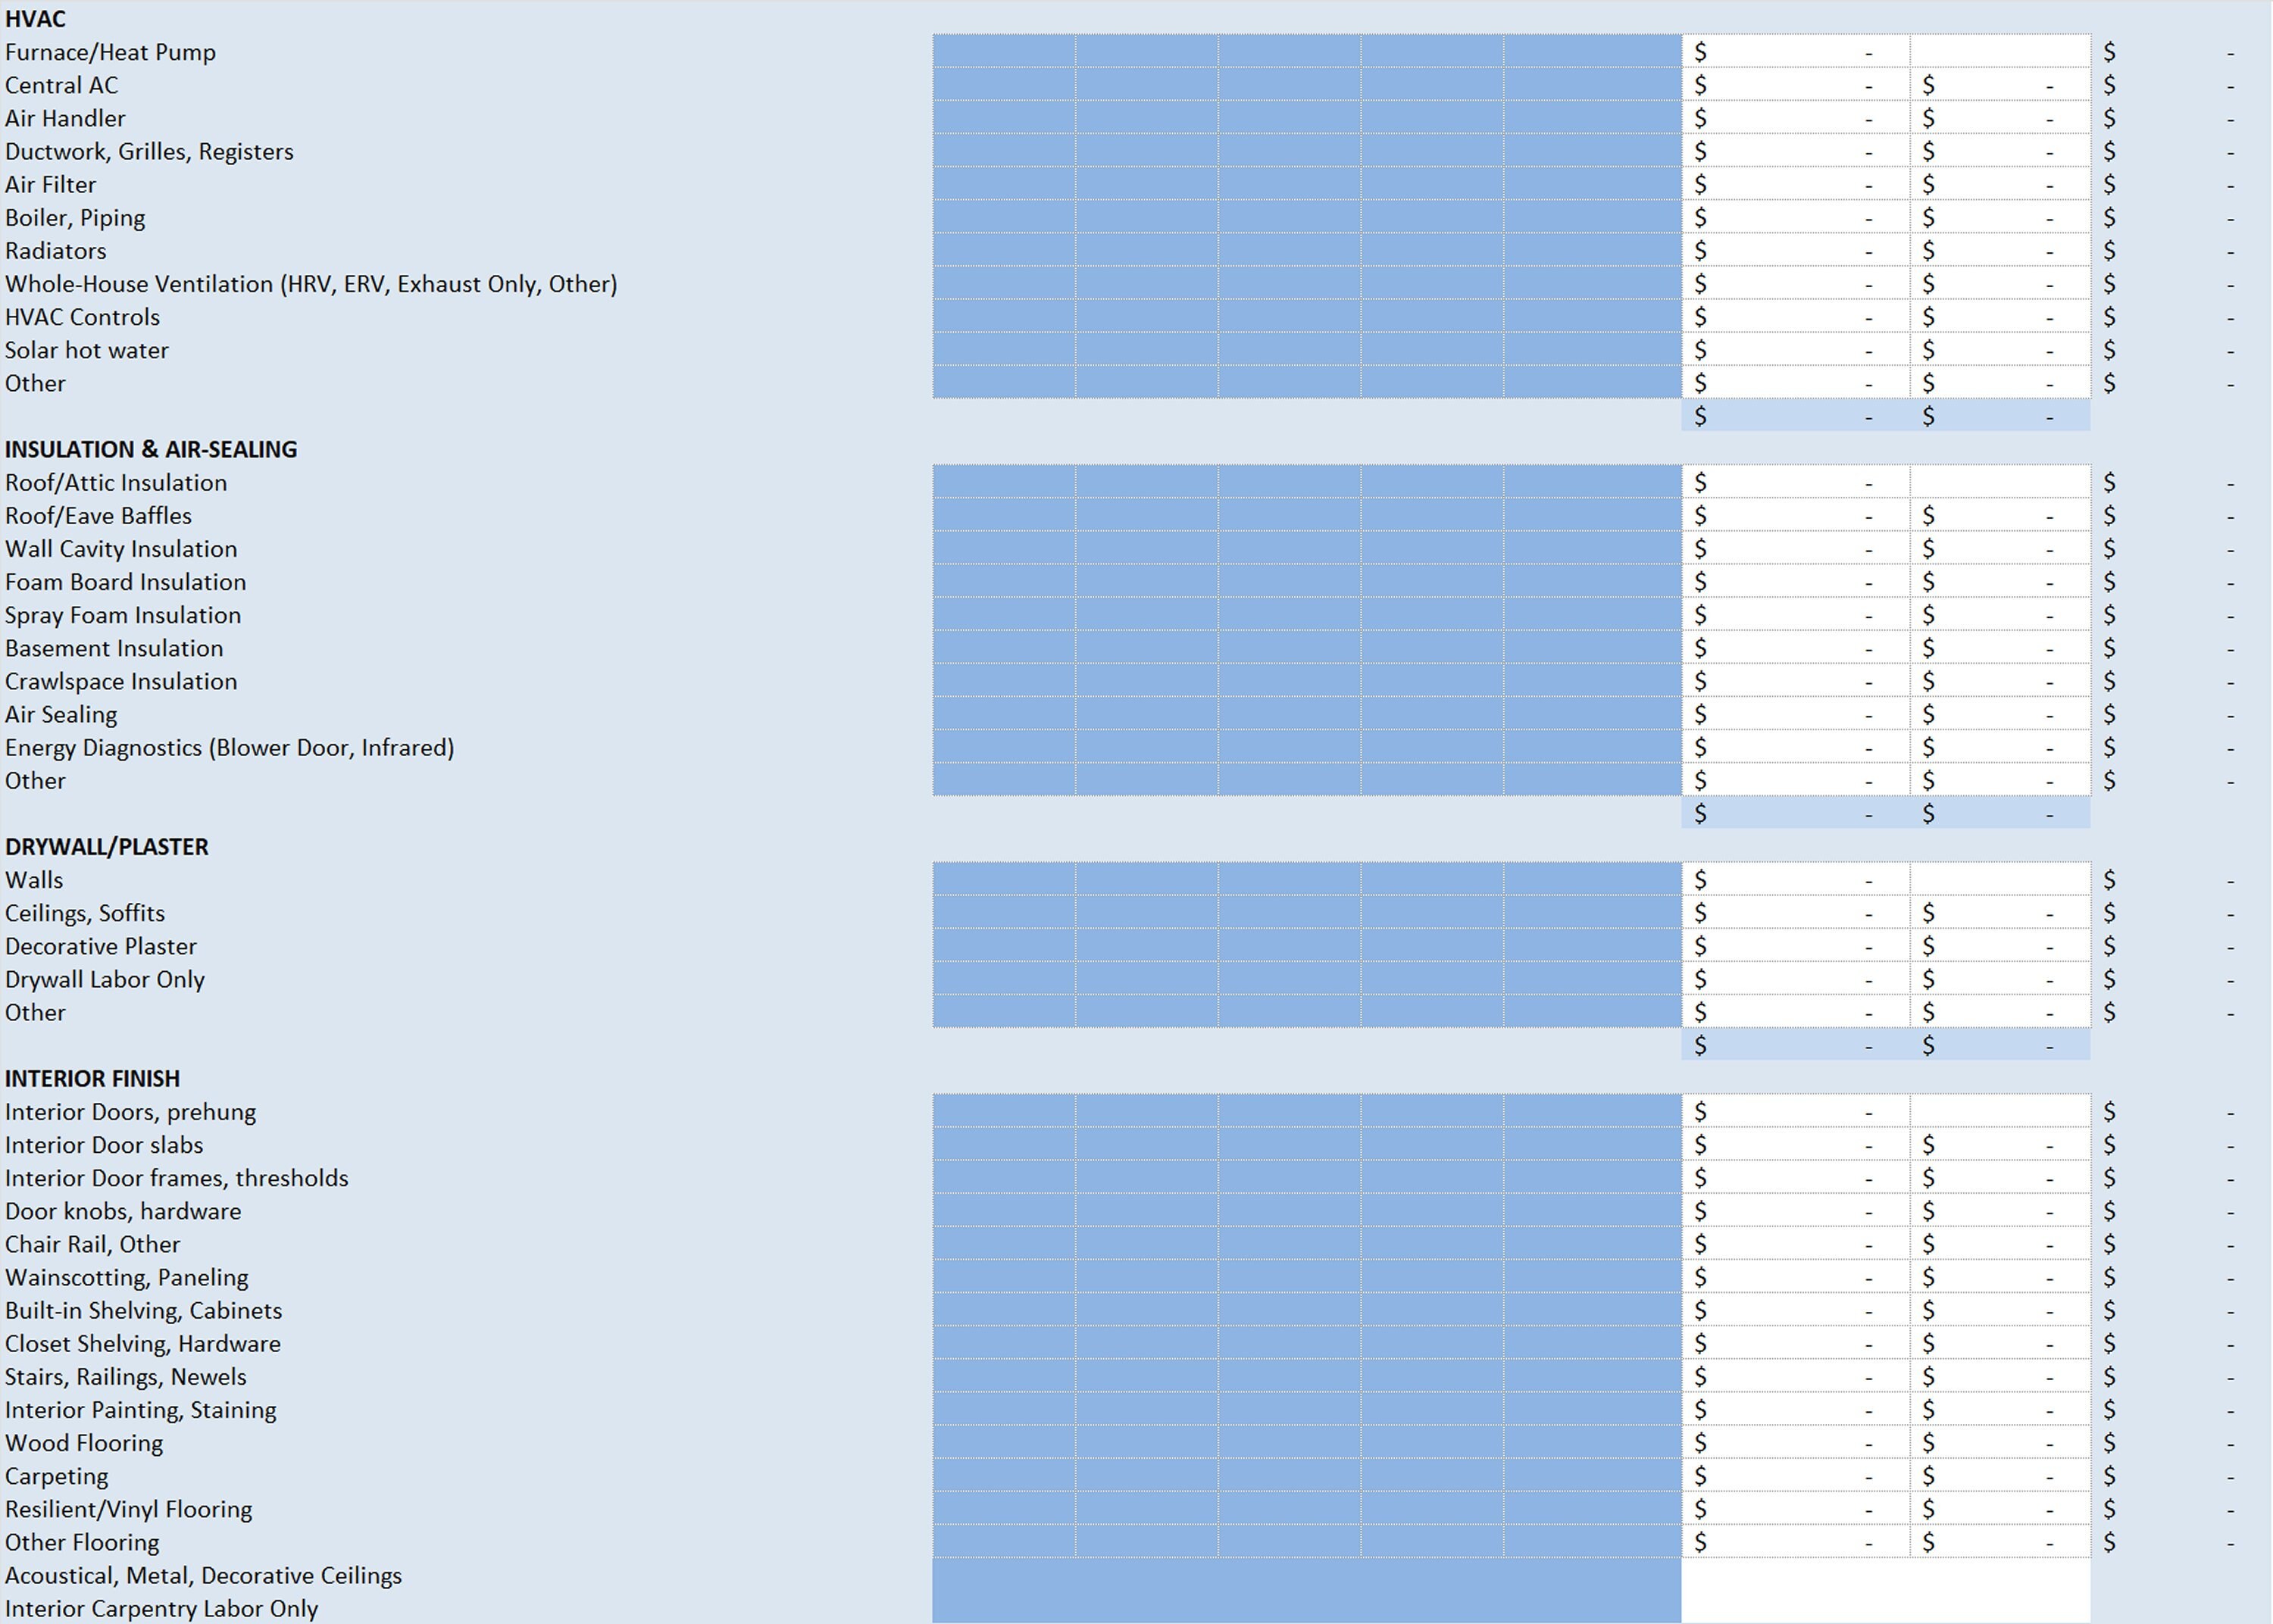This screenshot has width=2273, height=1624.
Task: Select the Carpeting cell
Action: point(56,1476)
